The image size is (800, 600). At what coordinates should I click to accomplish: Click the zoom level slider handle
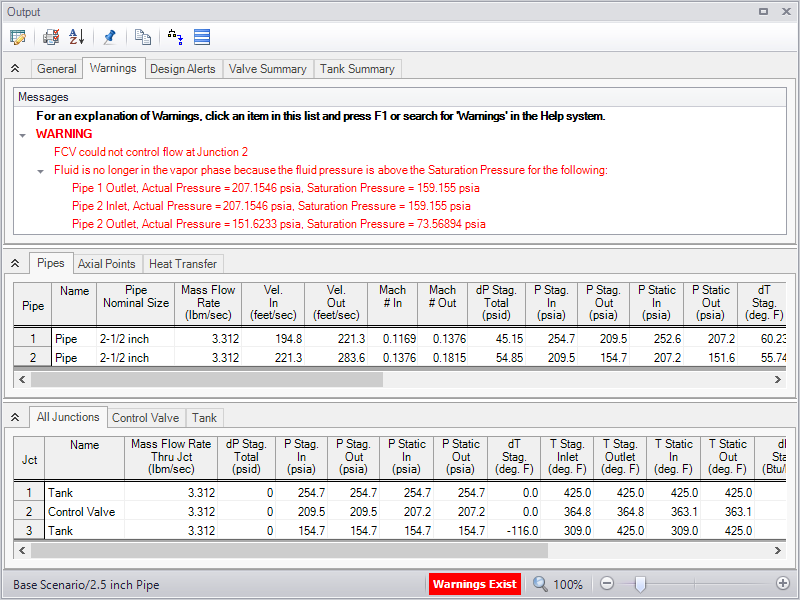639,584
